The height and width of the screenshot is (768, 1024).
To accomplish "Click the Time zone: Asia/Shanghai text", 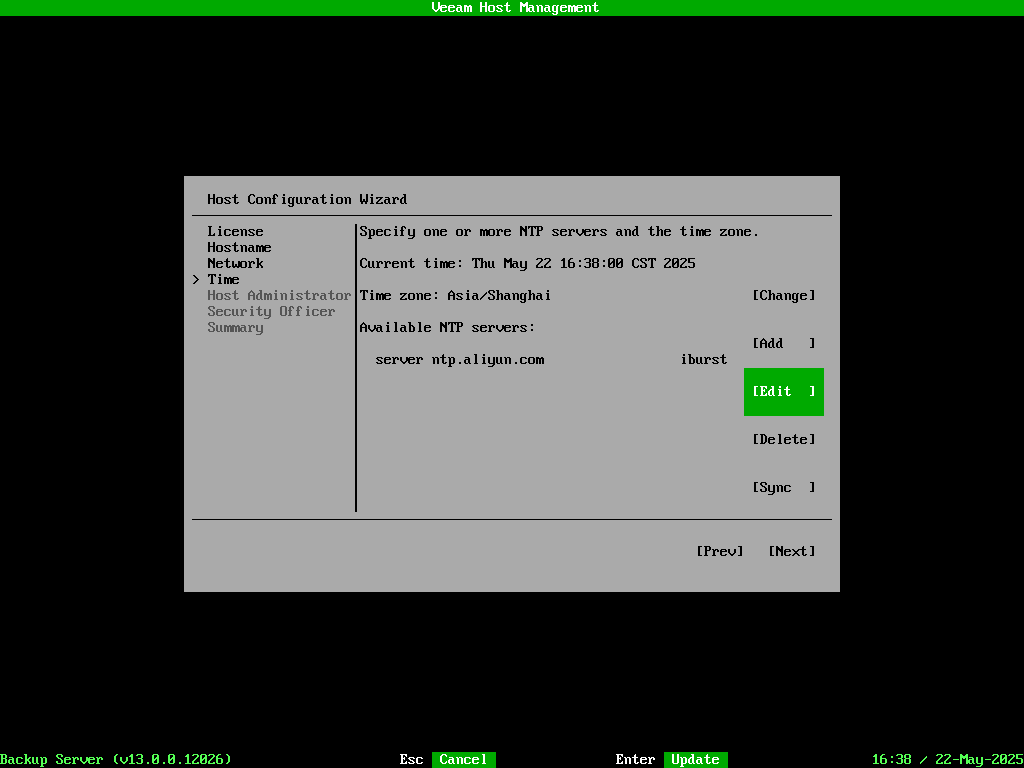I will (455, 295).
